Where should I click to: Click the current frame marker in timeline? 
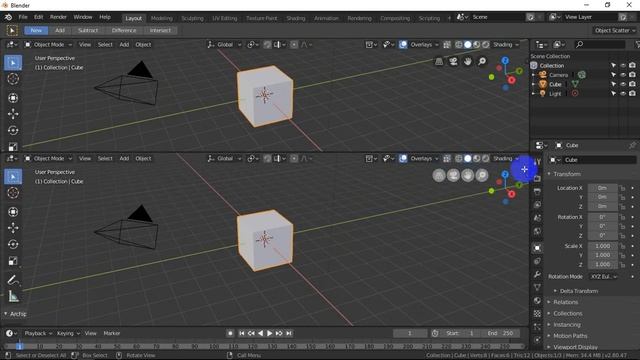click(19, 346)
